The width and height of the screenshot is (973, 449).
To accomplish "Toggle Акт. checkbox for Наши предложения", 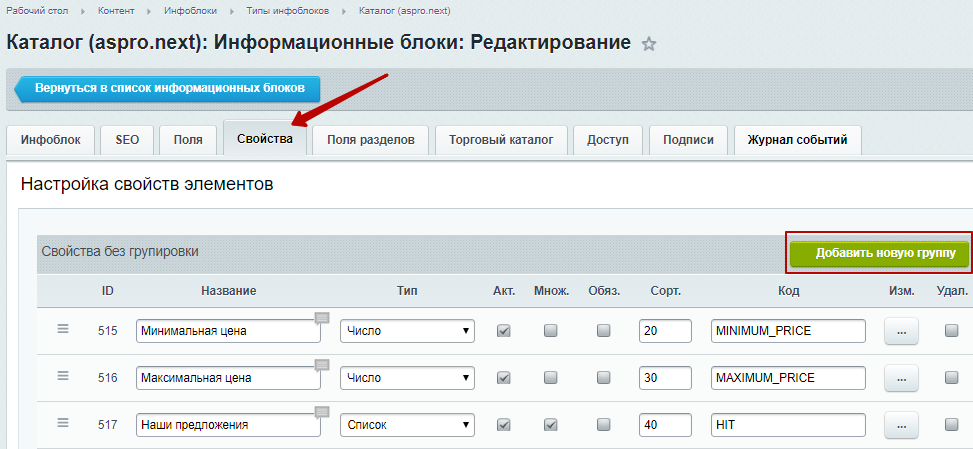I will (x=504, y=425).
